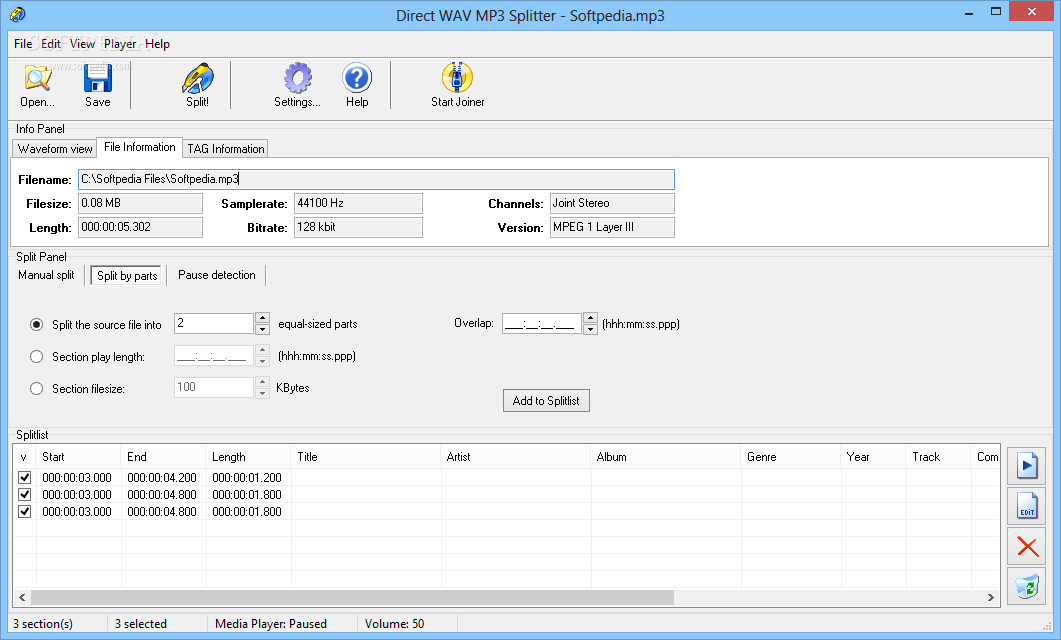Select 'Split the source file into' radio
1061x640 pixels.
[x=37, y=325]
